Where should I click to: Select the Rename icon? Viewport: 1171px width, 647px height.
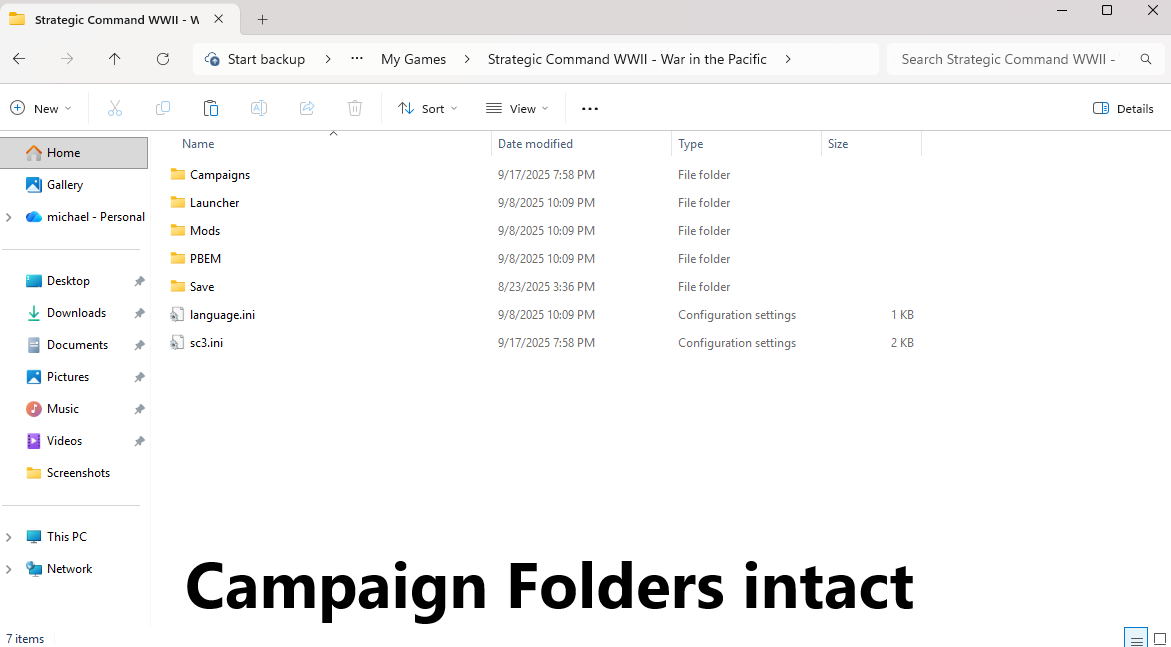[258, 108]
